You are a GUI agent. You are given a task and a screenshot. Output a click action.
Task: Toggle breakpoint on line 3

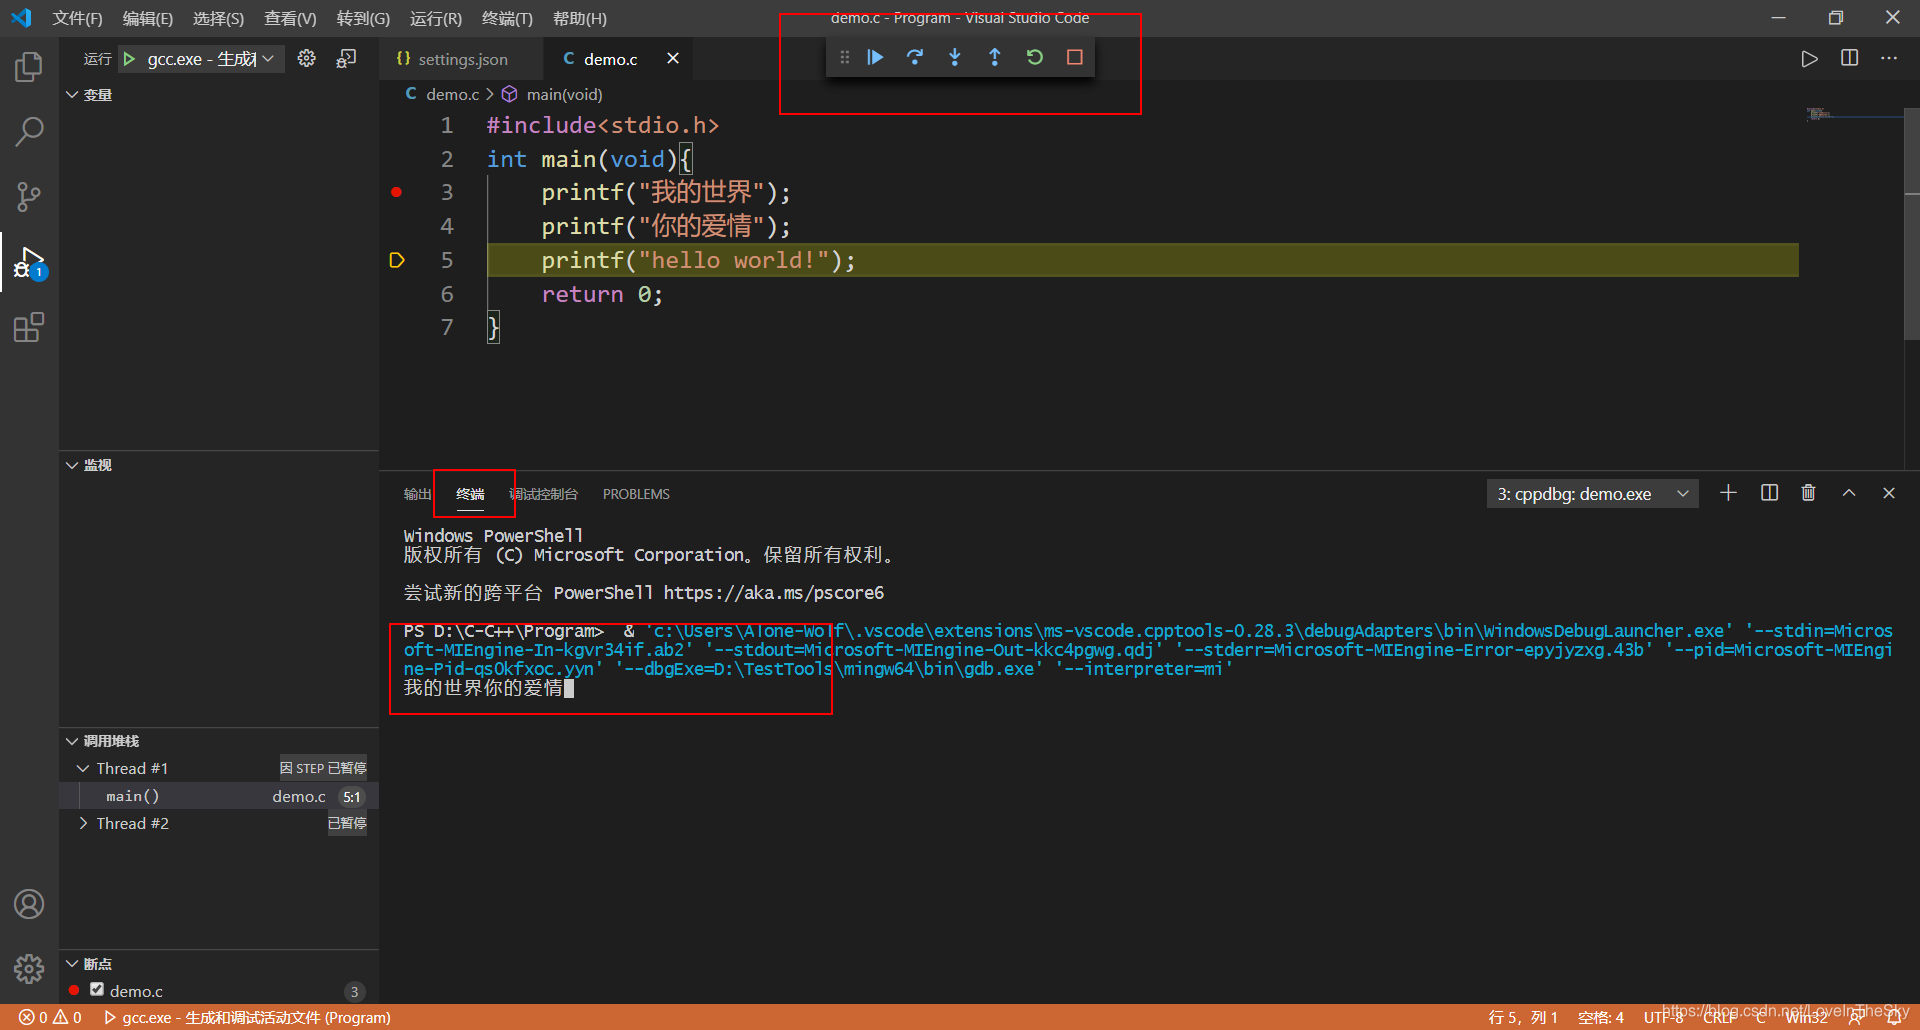click(397, 192)
